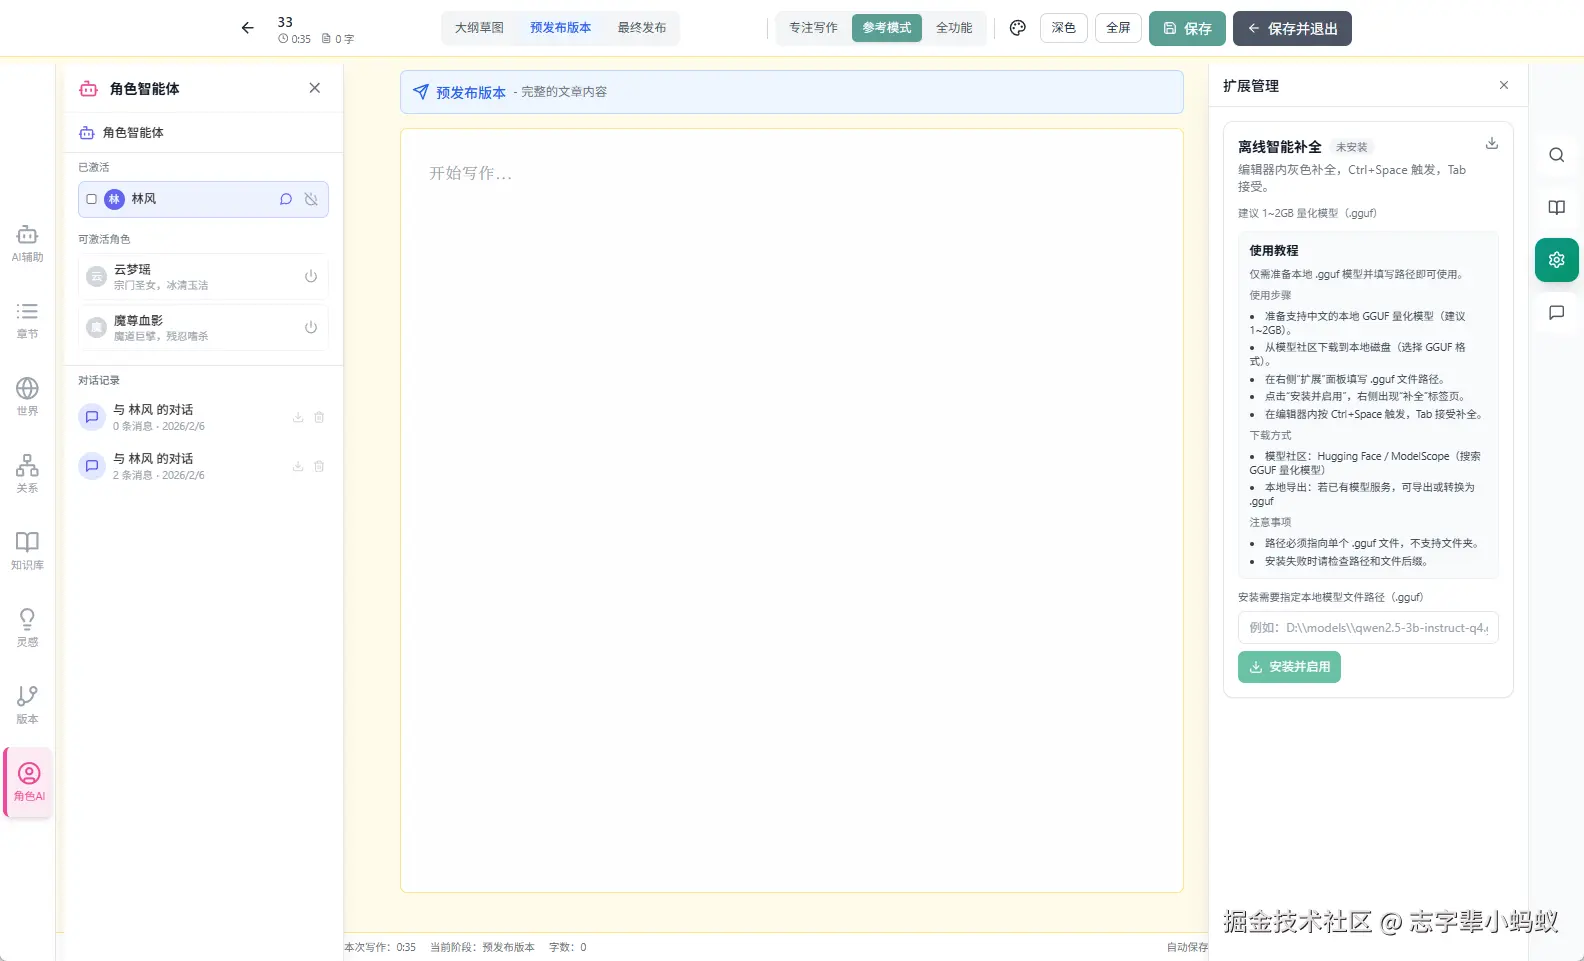Viewport: 1584px width, 961px height.
Task: Focus the .gguf model path input
Action: (1368, 628)
